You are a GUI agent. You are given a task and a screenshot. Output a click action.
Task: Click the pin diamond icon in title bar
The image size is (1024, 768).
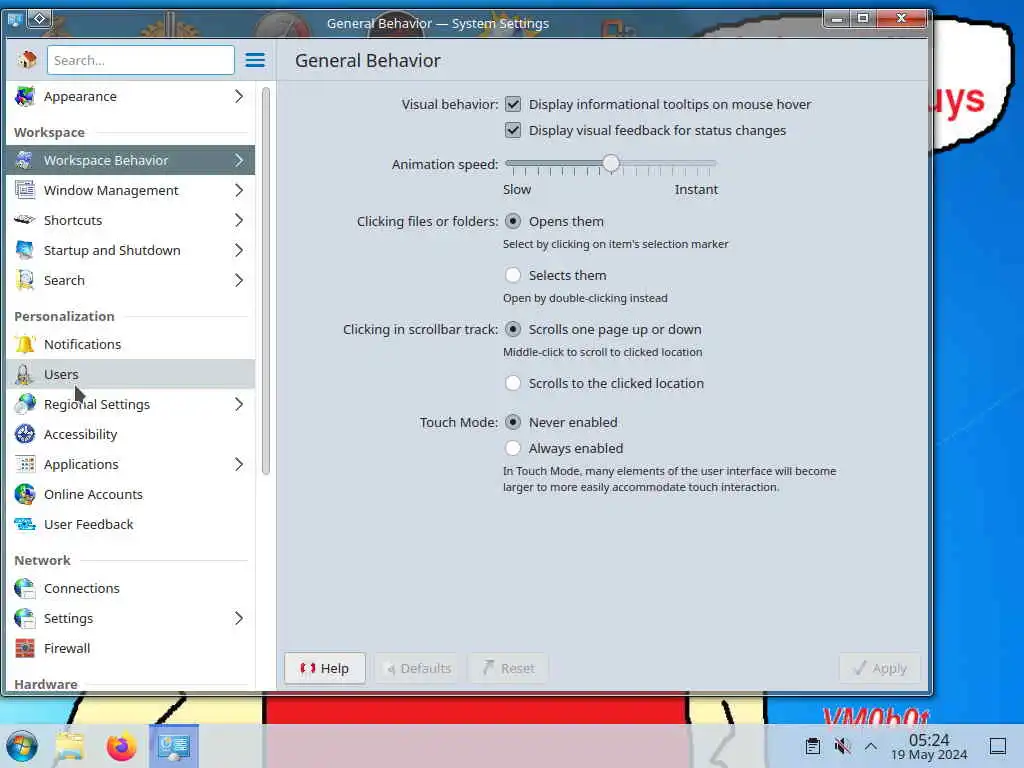pyautogui.click(x=39, y=18)
